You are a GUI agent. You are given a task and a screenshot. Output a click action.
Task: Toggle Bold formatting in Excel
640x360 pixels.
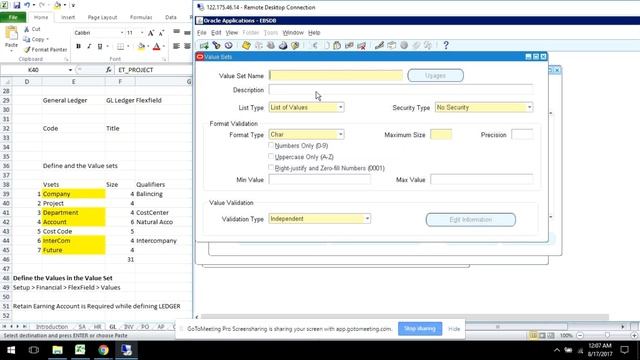coord(78,47)
